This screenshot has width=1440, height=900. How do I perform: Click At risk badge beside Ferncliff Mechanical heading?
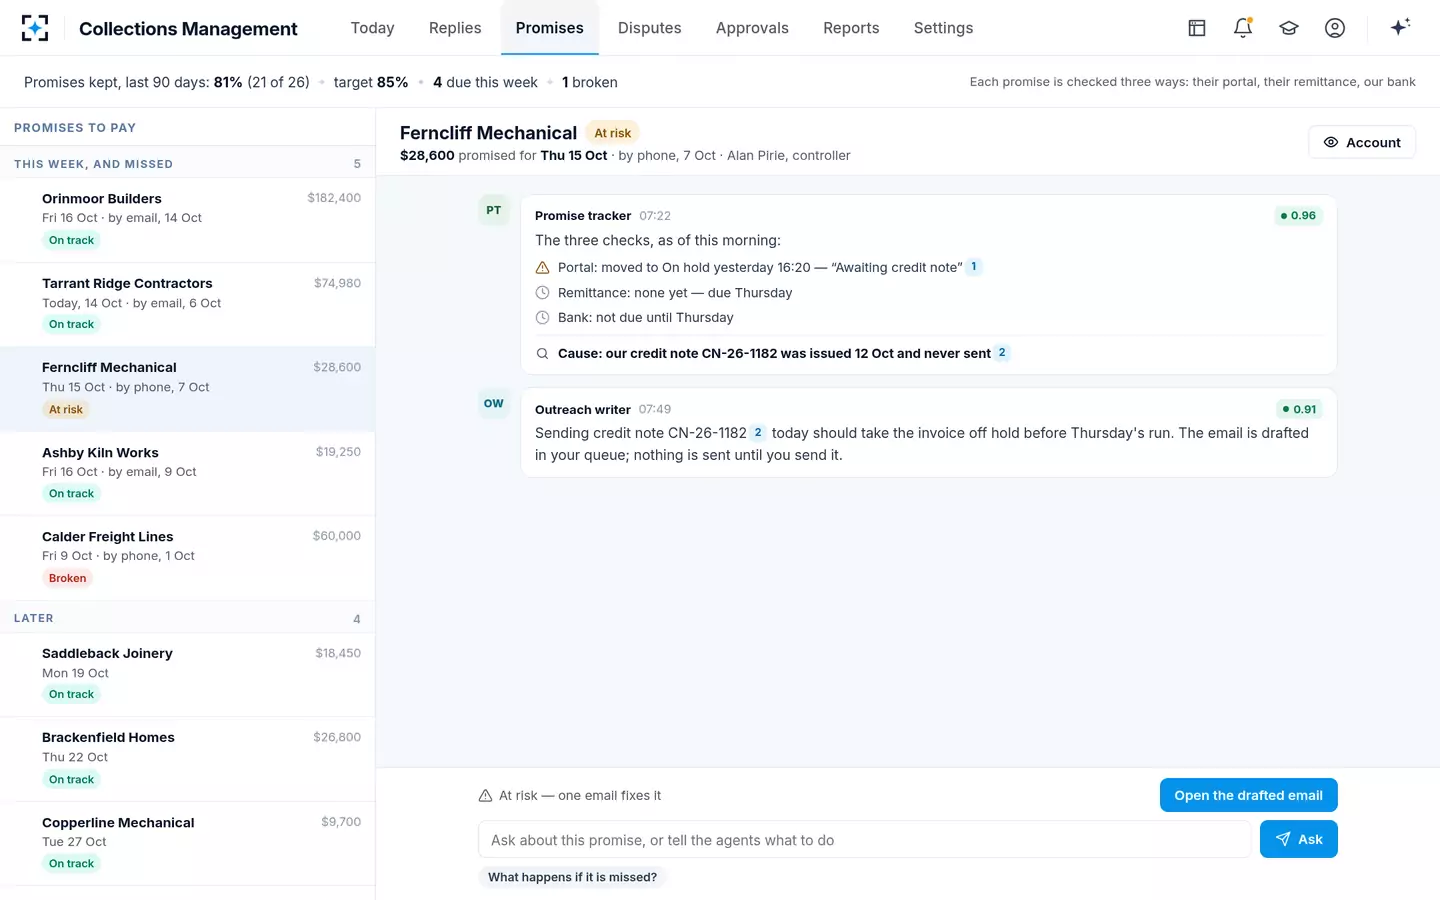pyautogui.click(x=613, y=133)
